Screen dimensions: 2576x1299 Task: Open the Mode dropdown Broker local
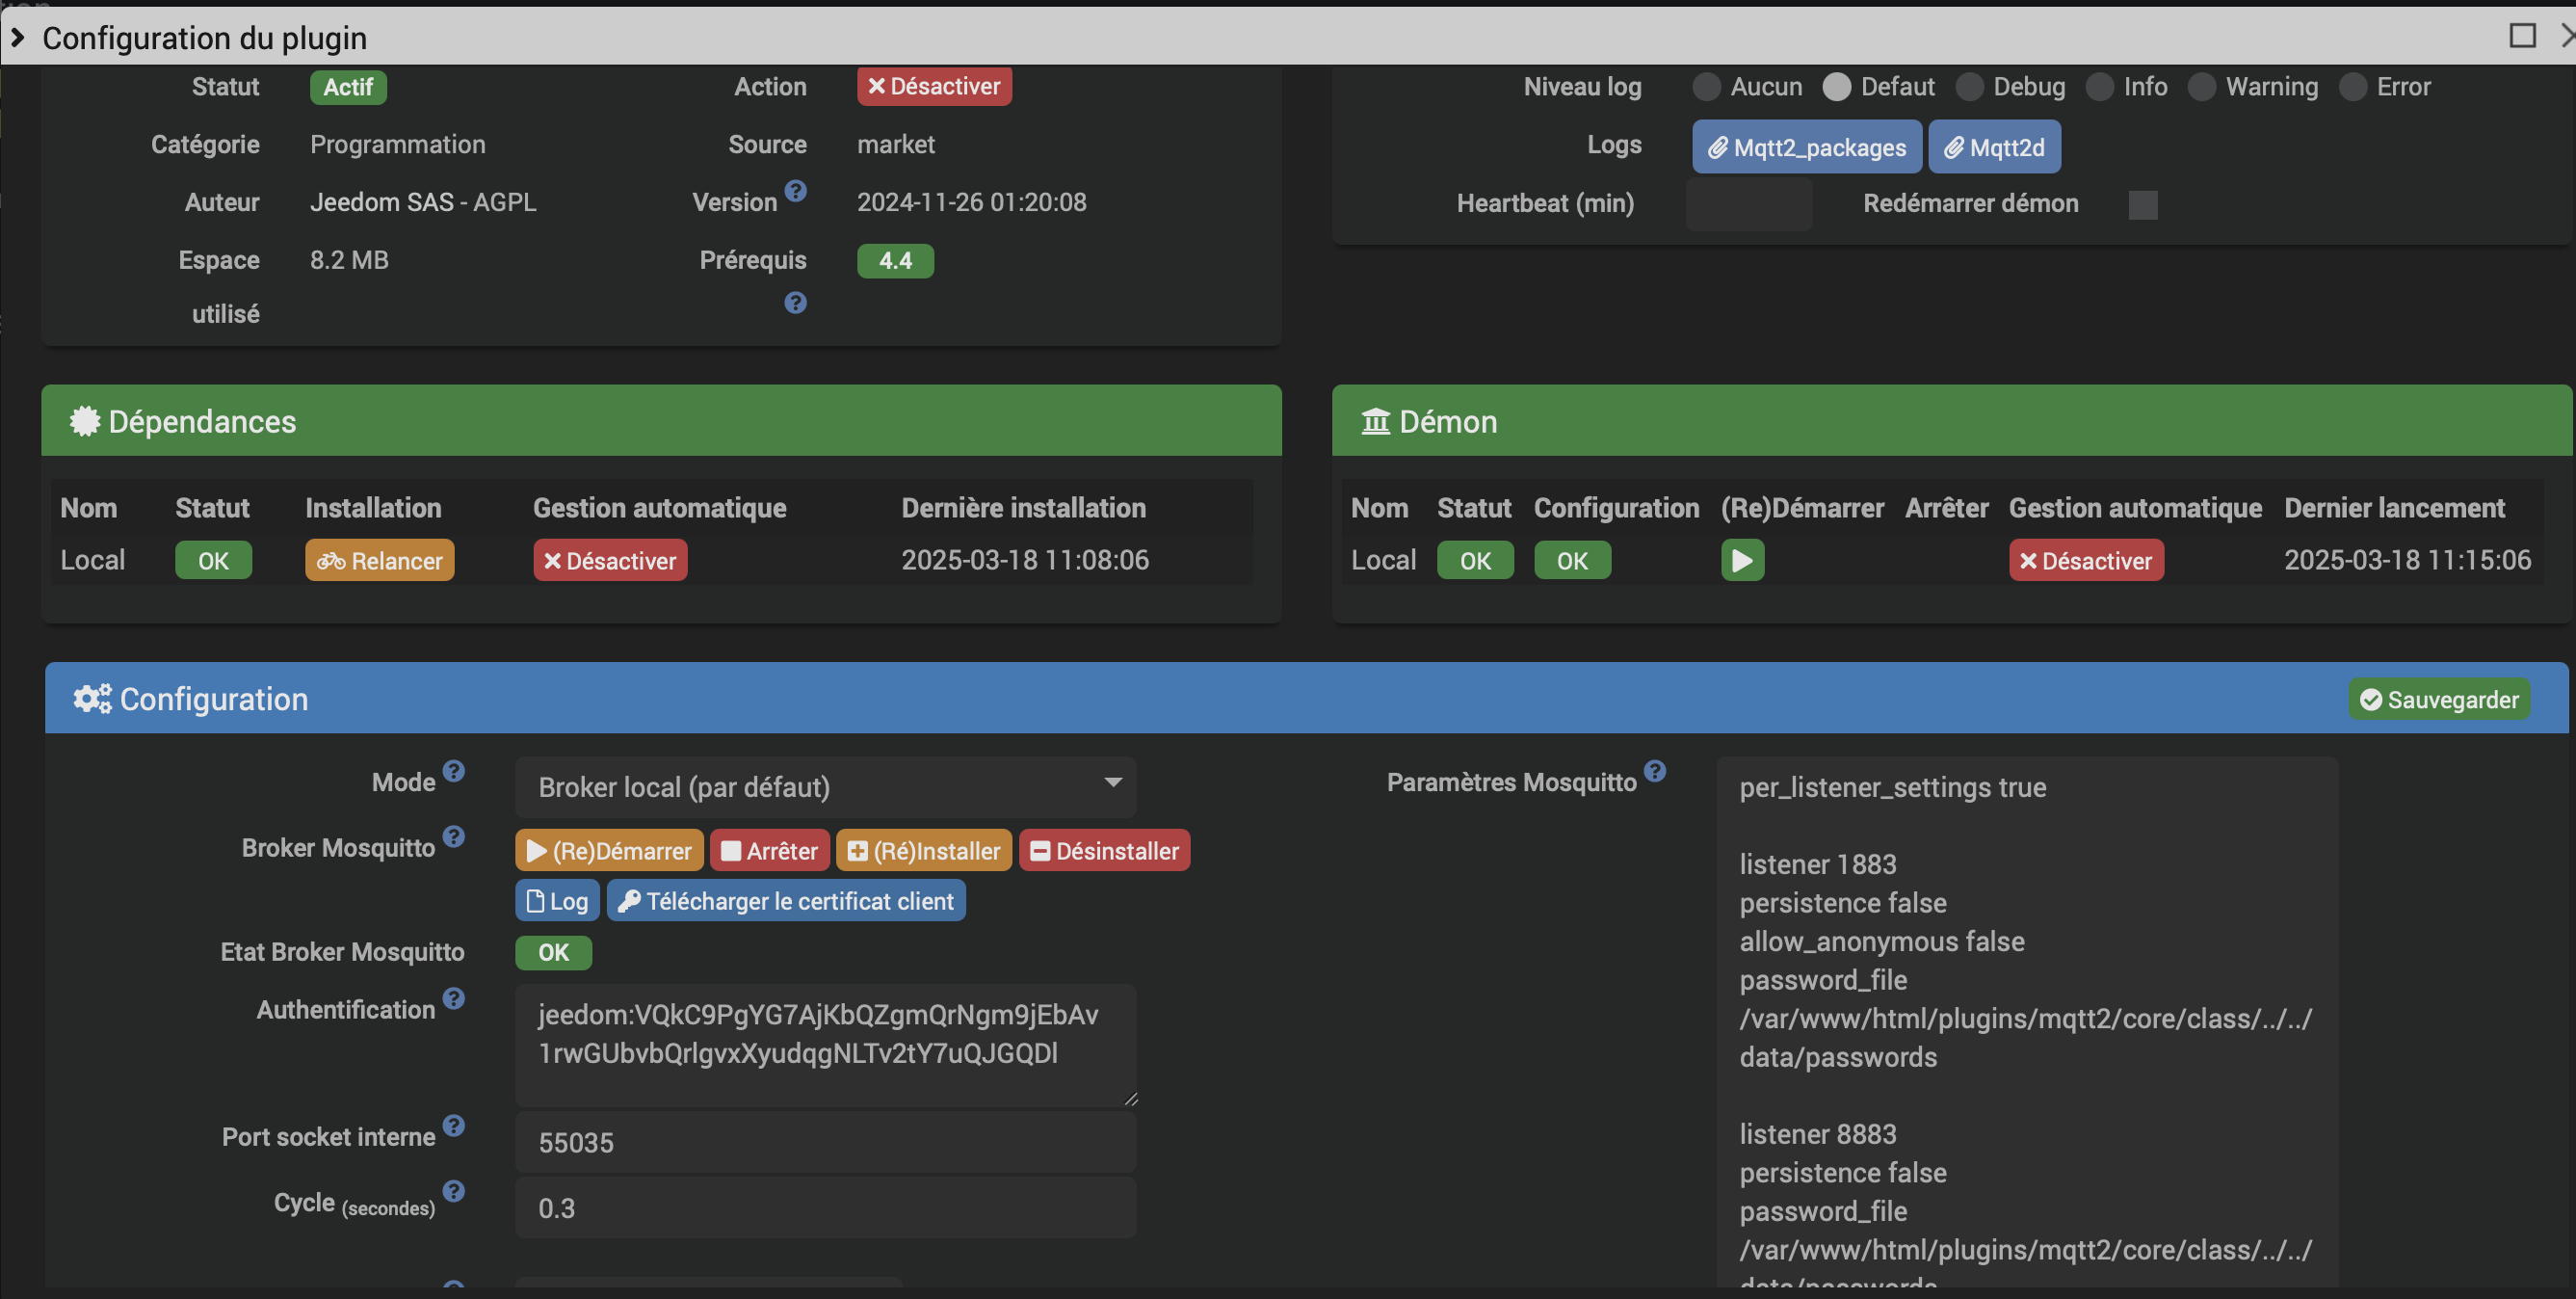(825, 787)
